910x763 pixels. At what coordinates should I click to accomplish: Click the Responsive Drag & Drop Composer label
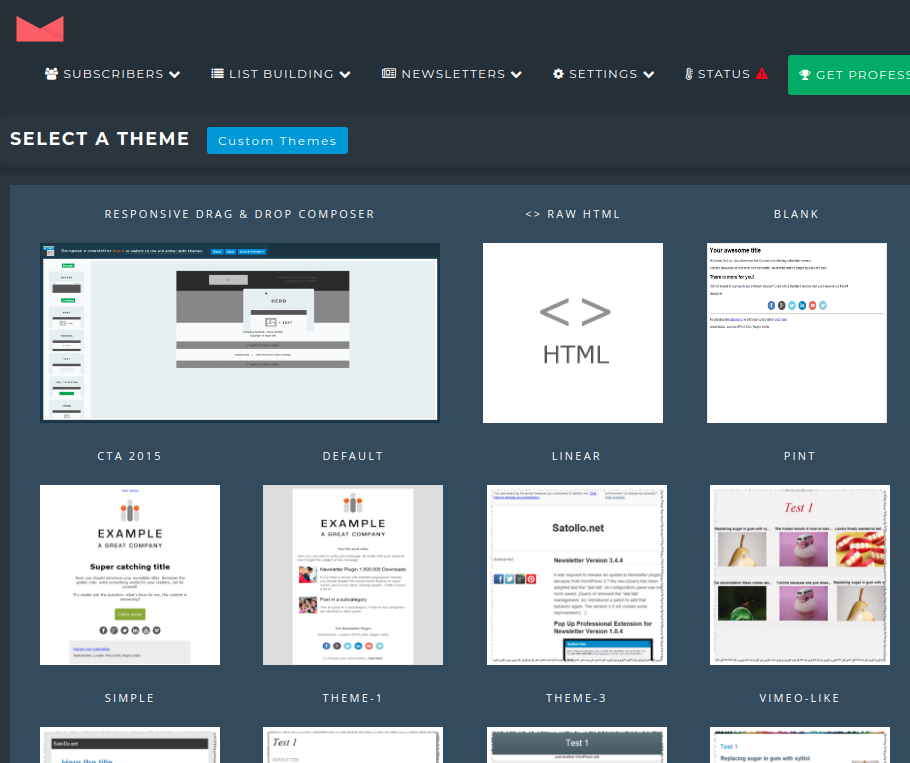[x=240, y=214]
